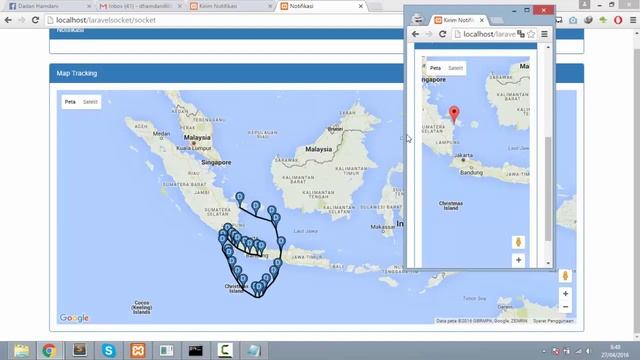
Task: Click the blue camera extension icon
Action: pos(573,20)
